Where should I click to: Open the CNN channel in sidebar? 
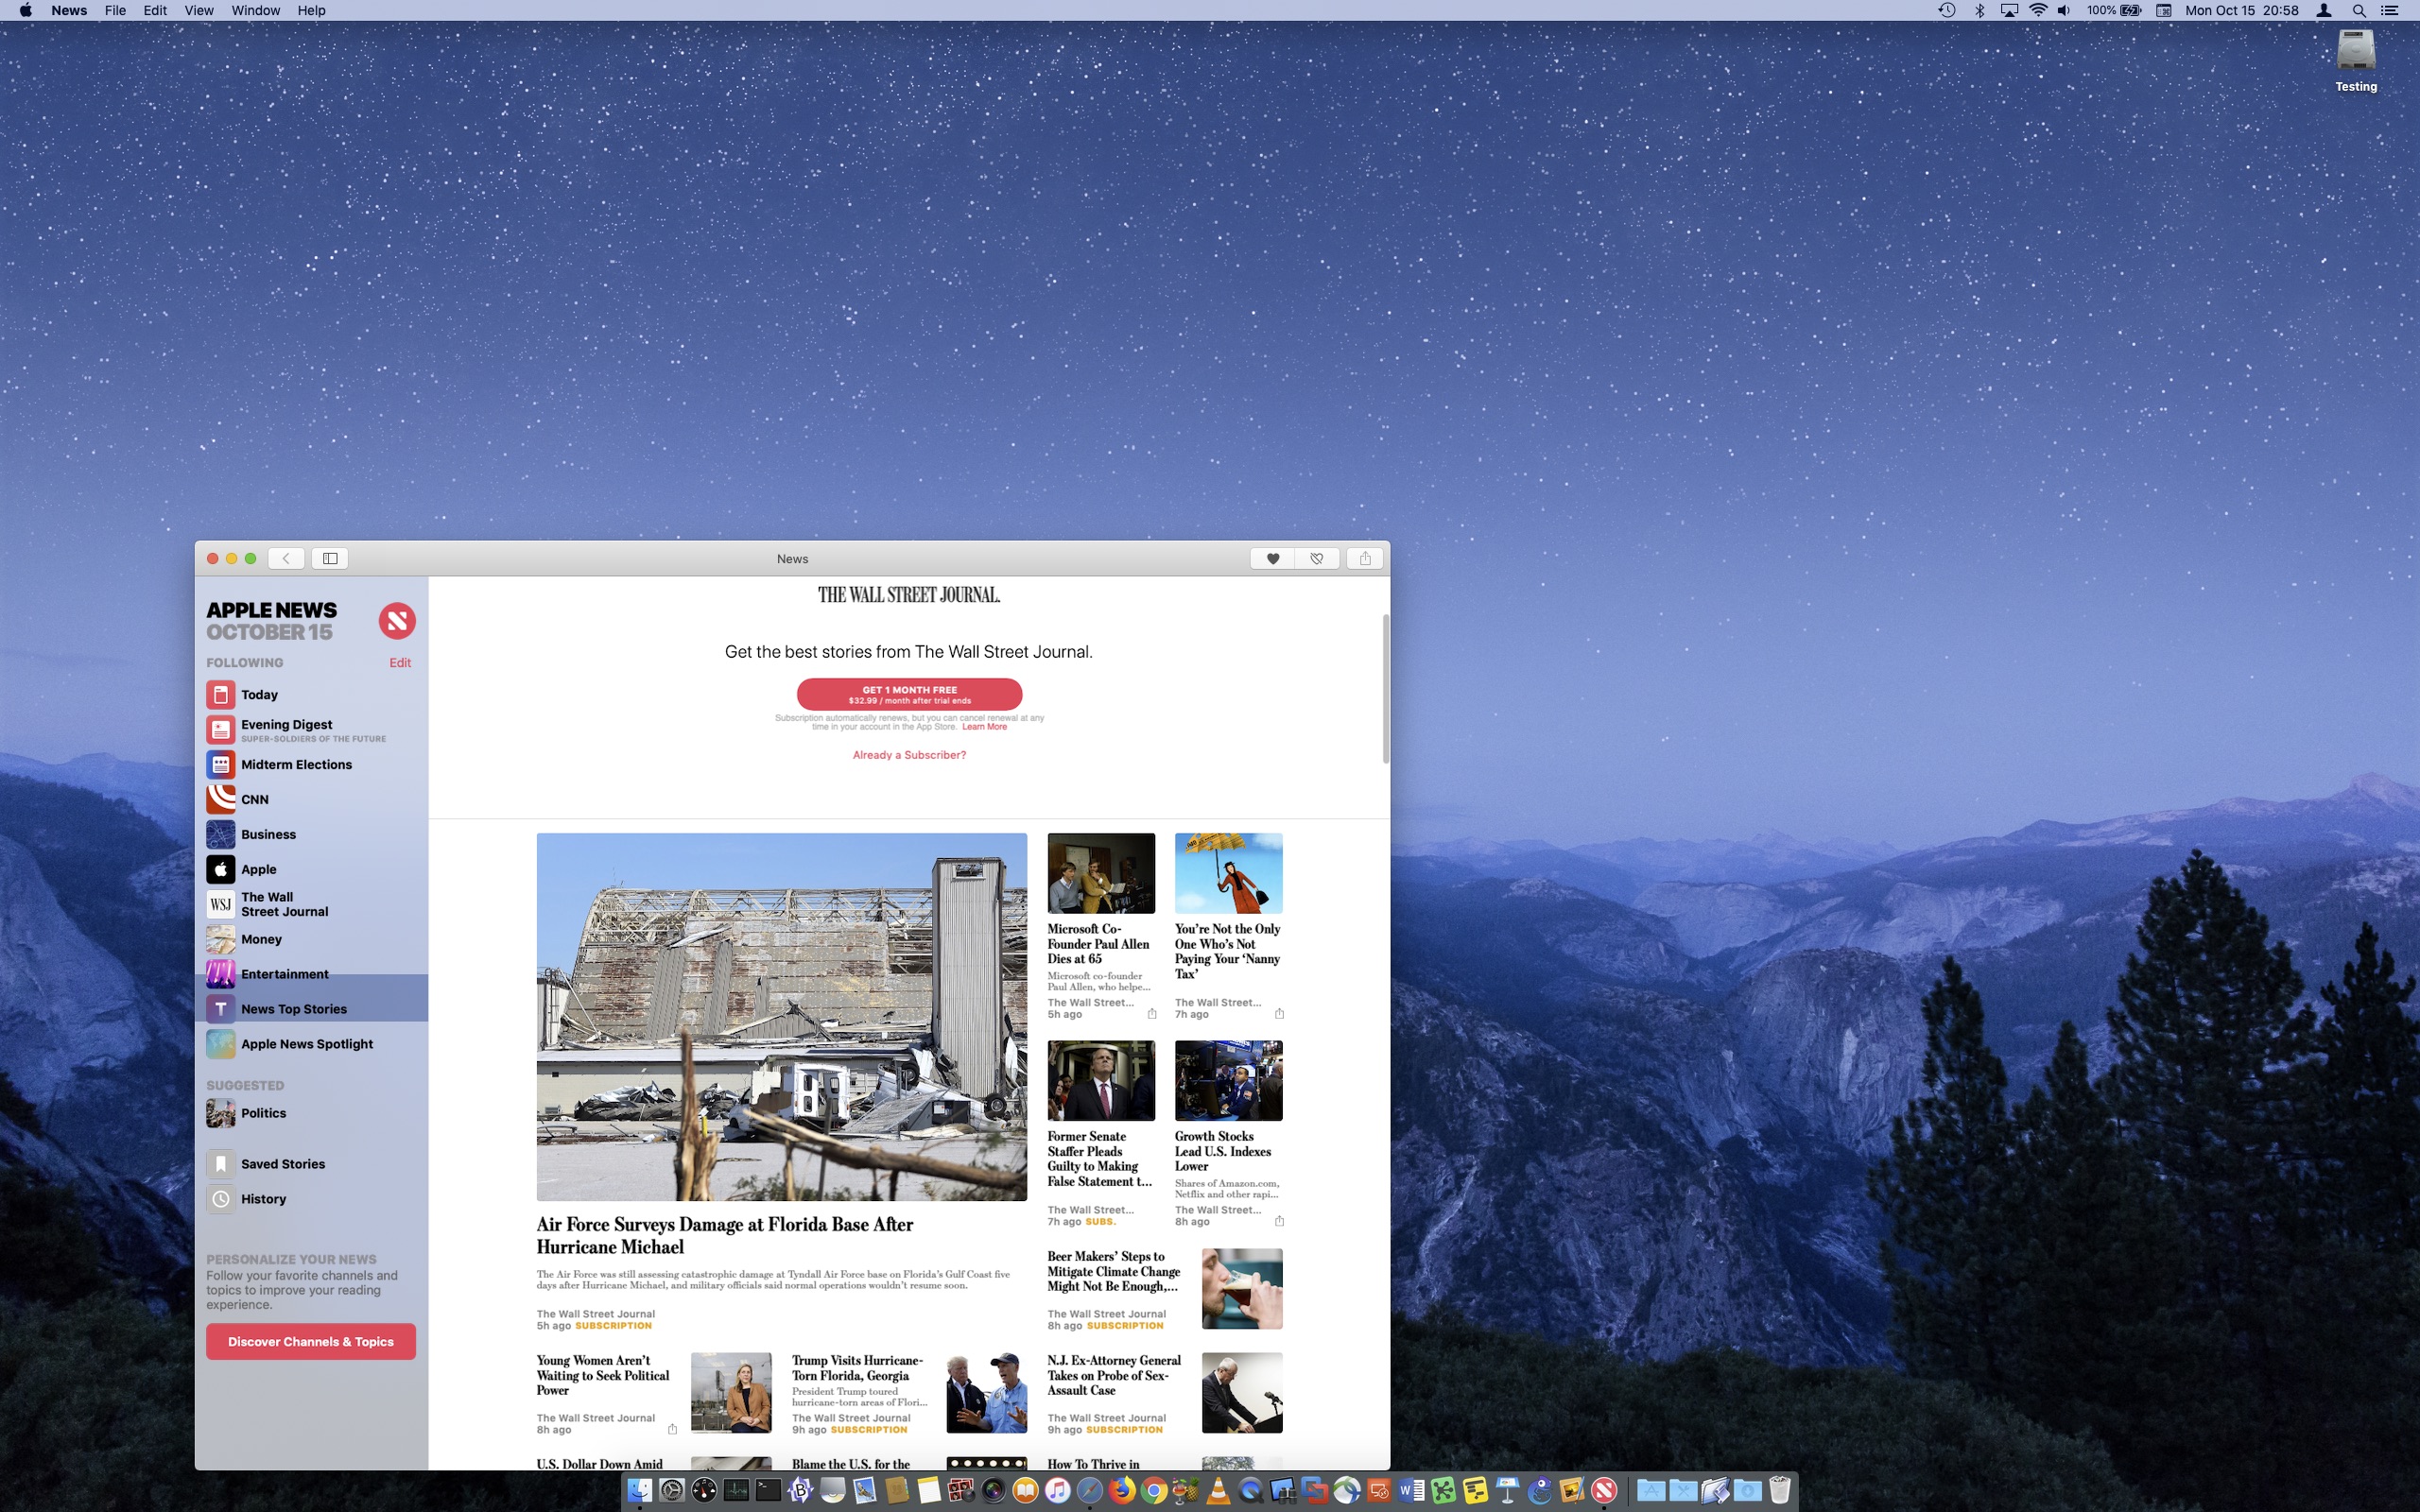(x=255, y=799)
